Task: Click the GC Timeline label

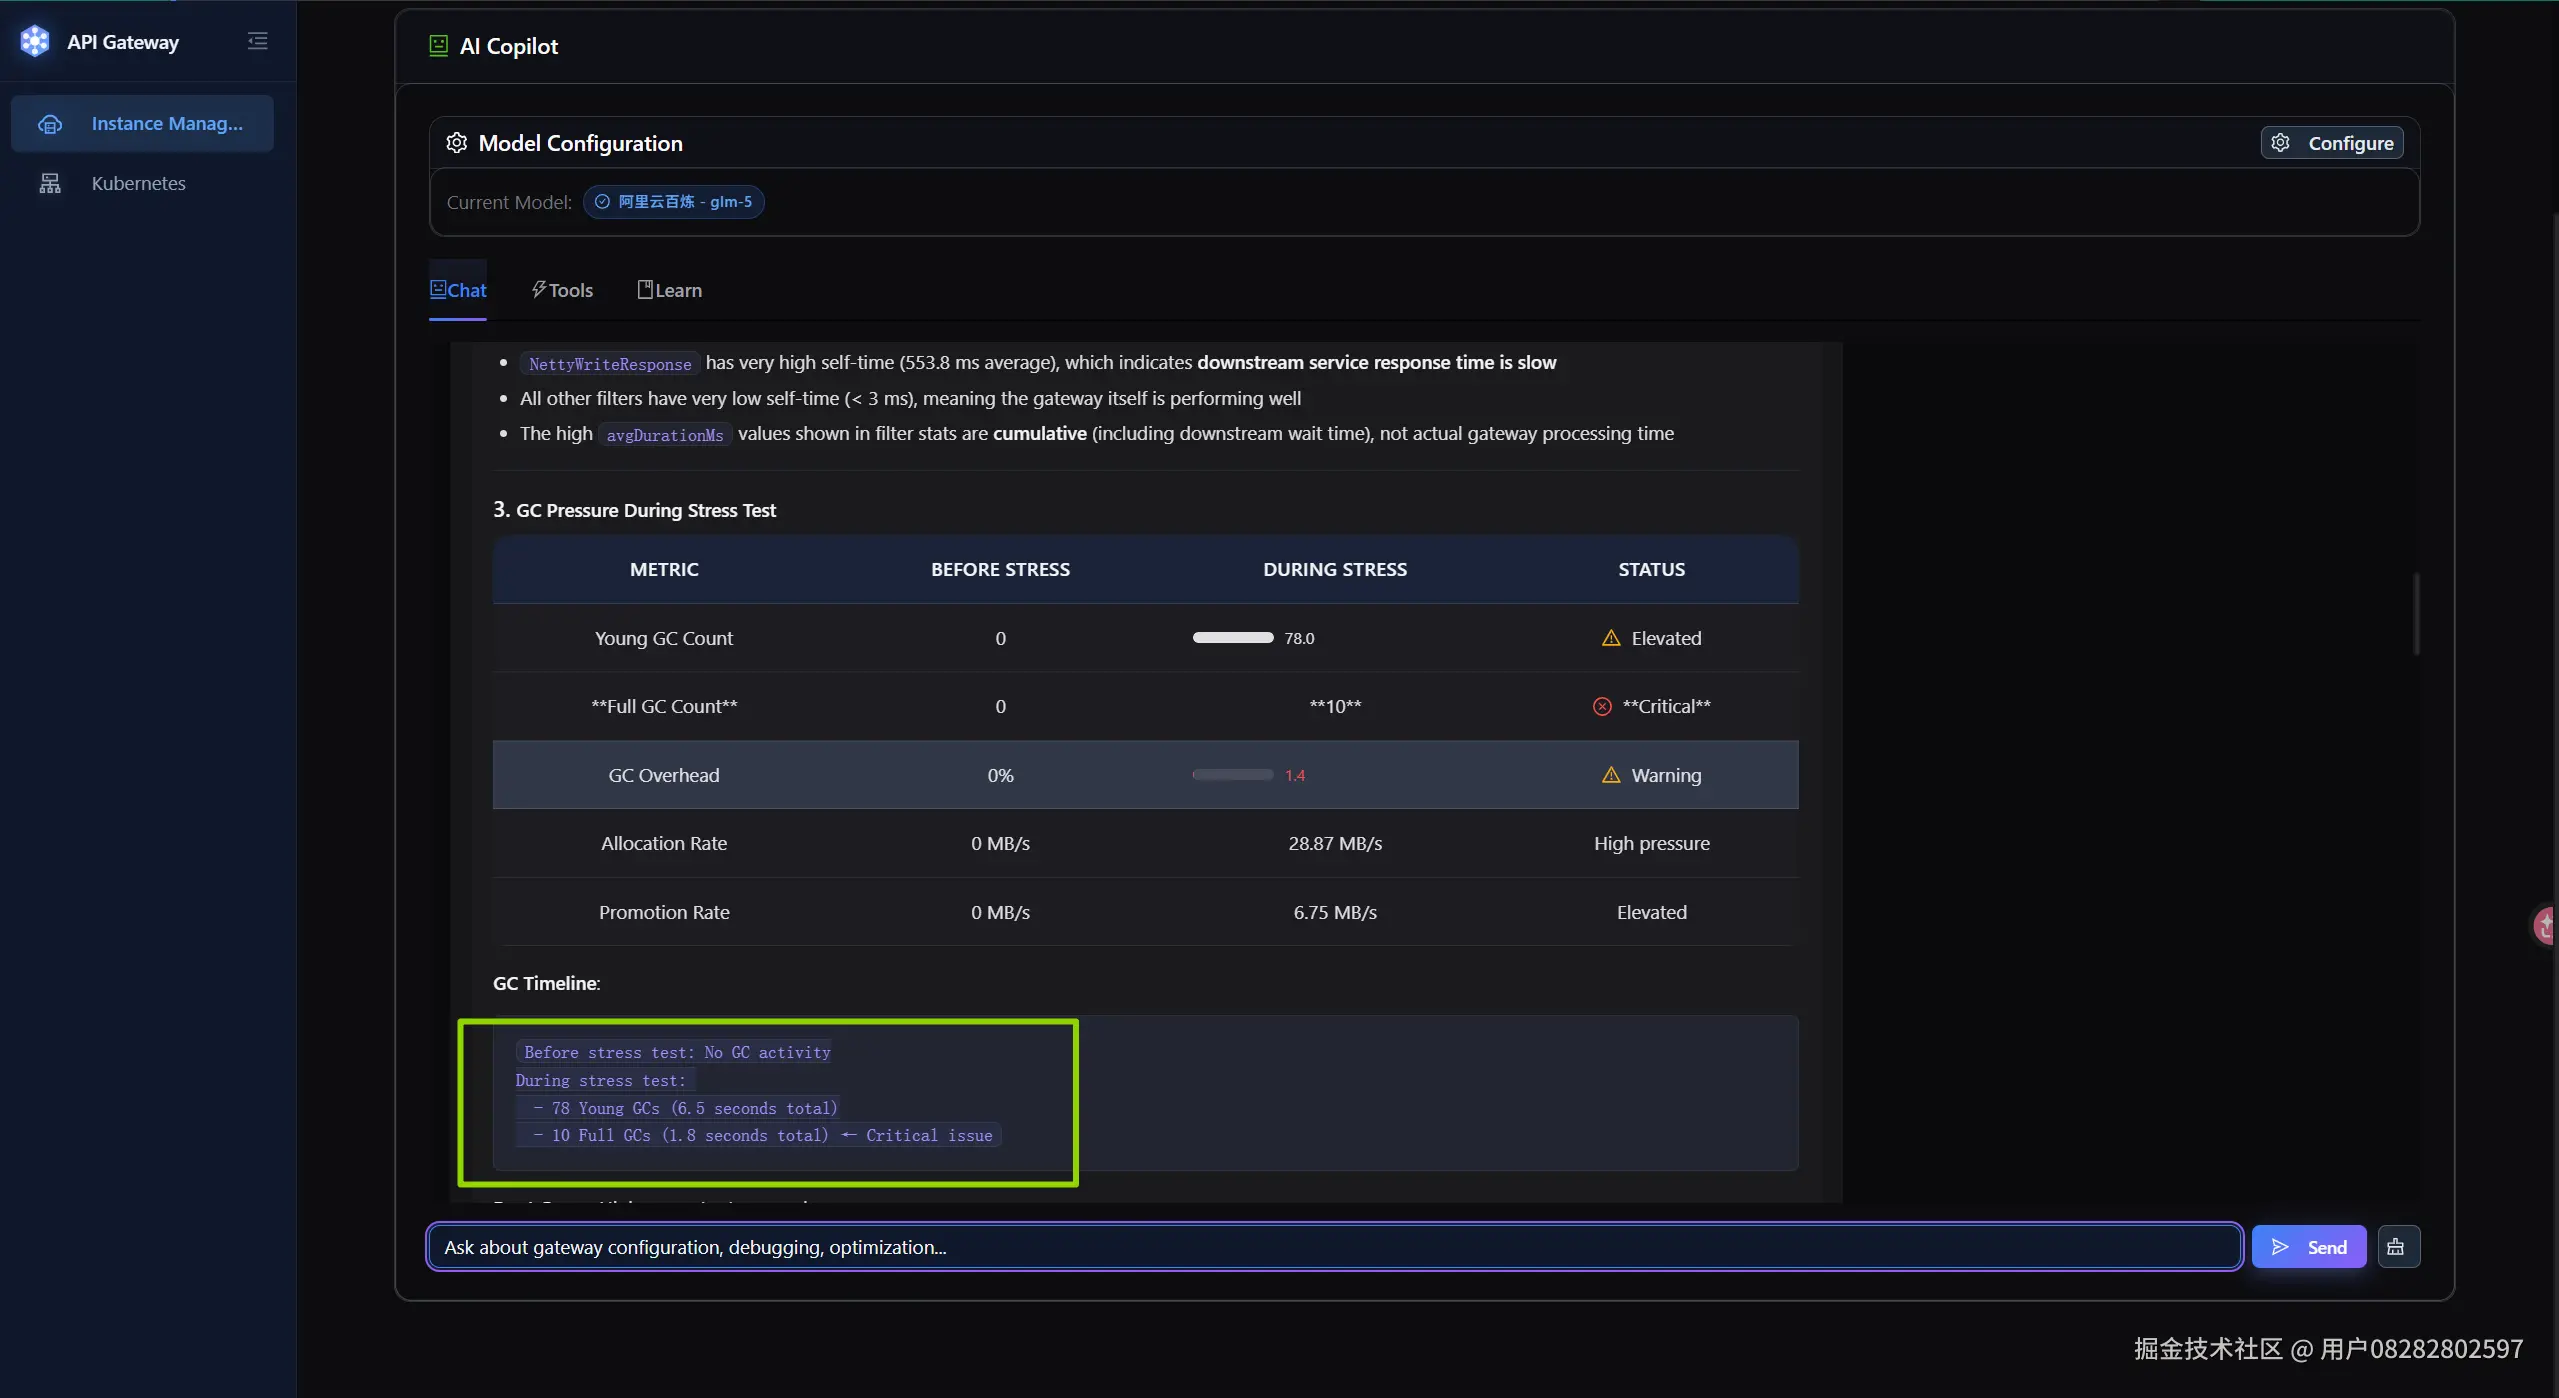Action: (x=546, y=983)
